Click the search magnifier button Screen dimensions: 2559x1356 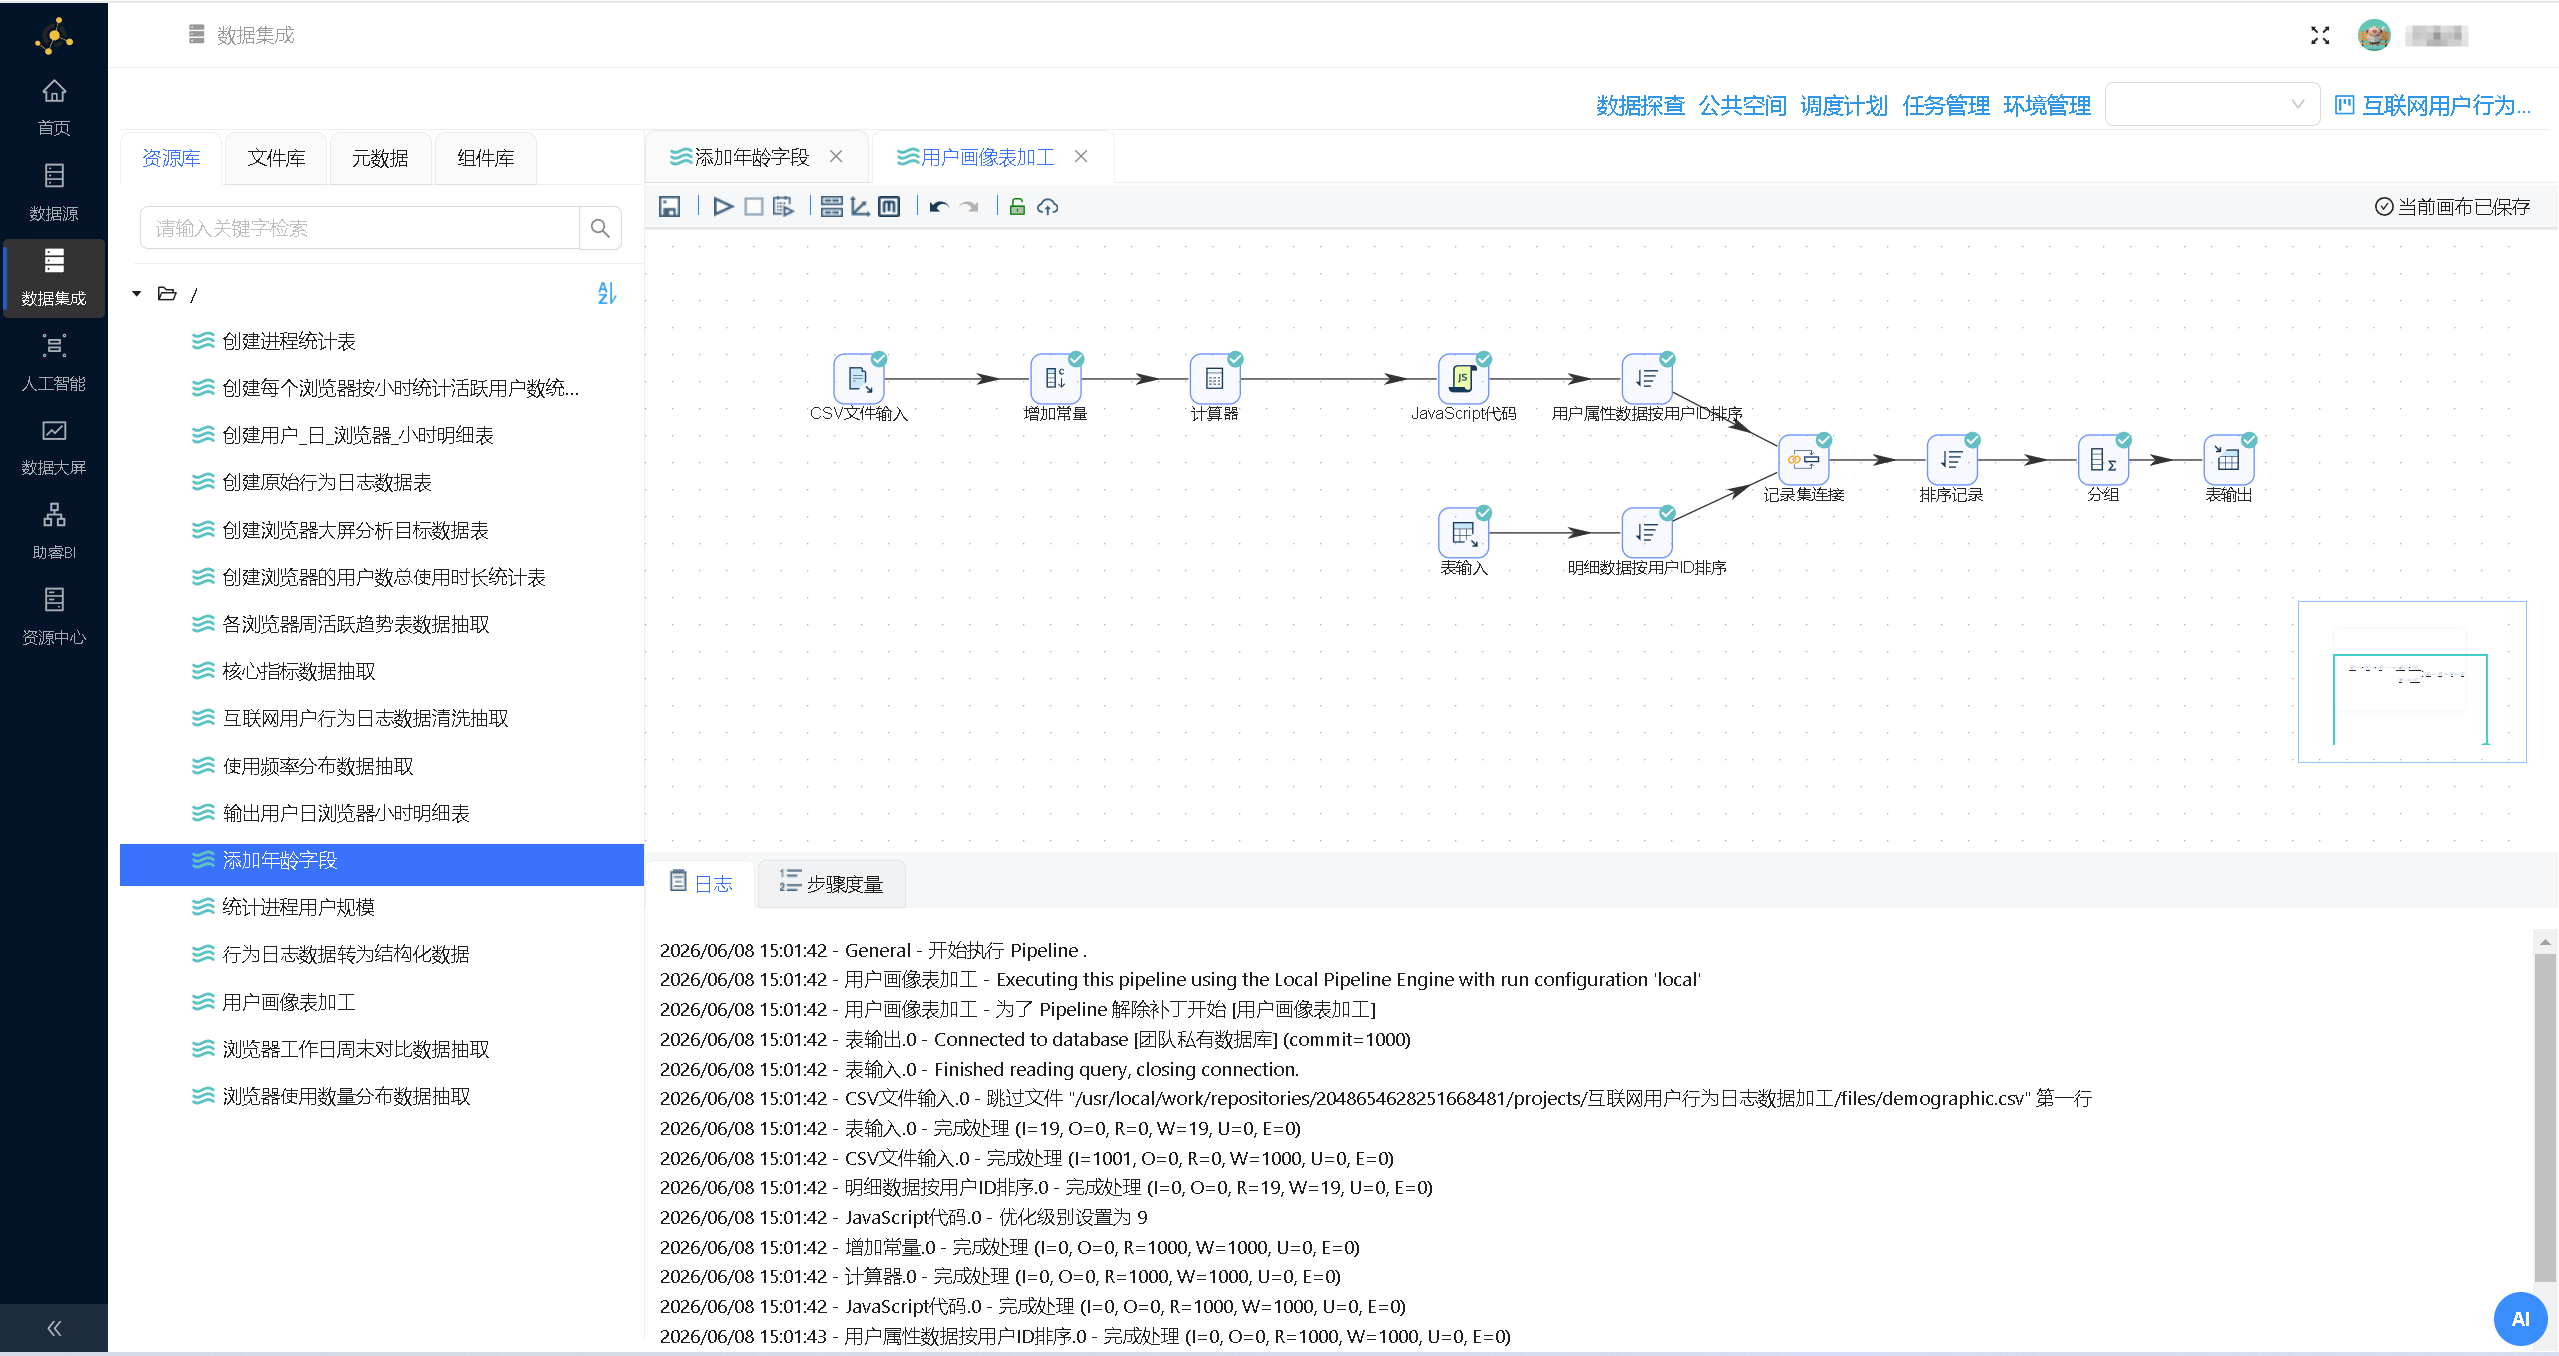click(600, 228)
